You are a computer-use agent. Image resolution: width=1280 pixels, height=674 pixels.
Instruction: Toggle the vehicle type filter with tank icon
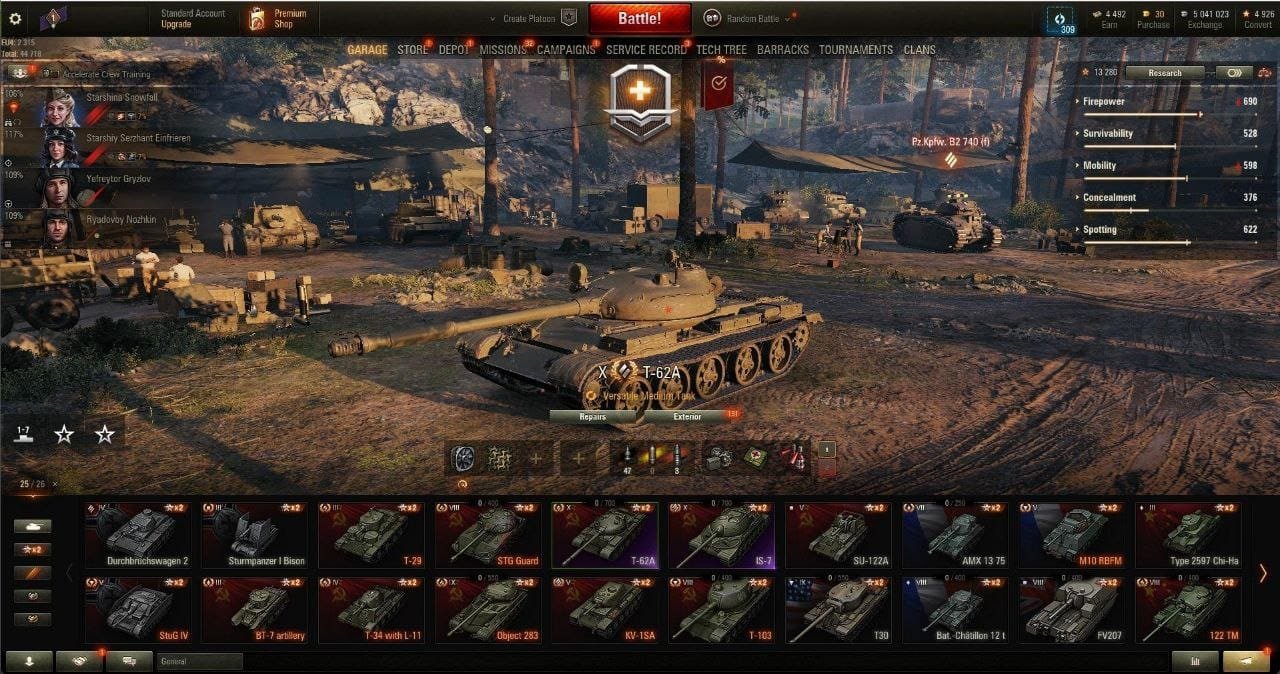pos(33,526)
